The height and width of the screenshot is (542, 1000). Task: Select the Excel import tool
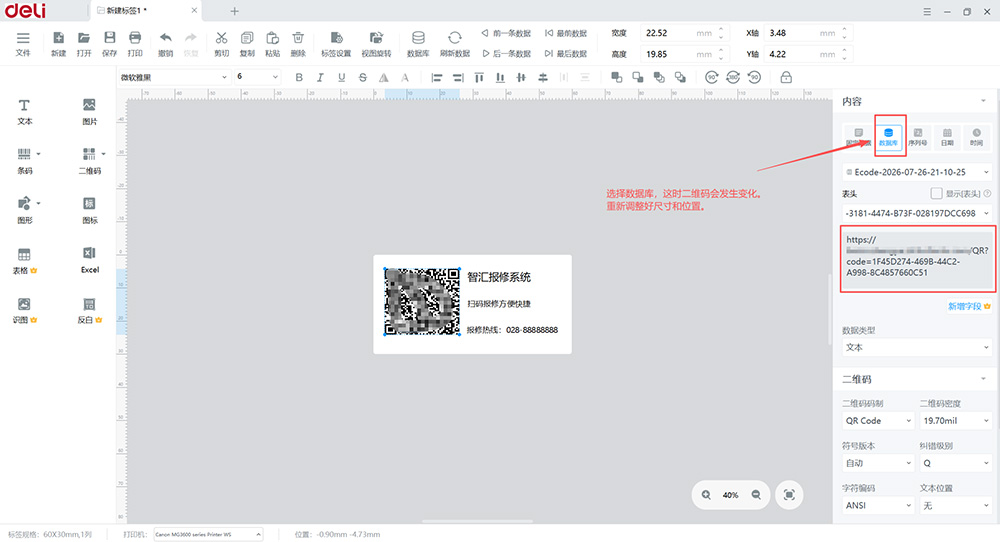point(89,260)
